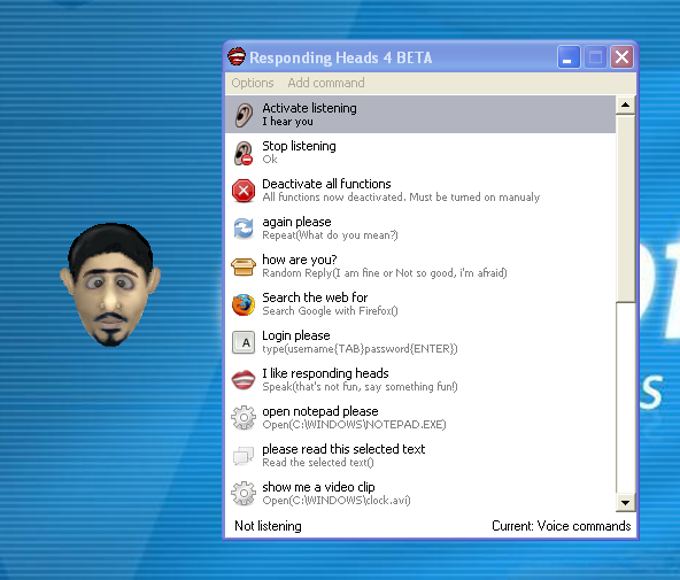680x580 pixels.
Task: Select the 'Stop listening' command text
Action: coord(299,146)
